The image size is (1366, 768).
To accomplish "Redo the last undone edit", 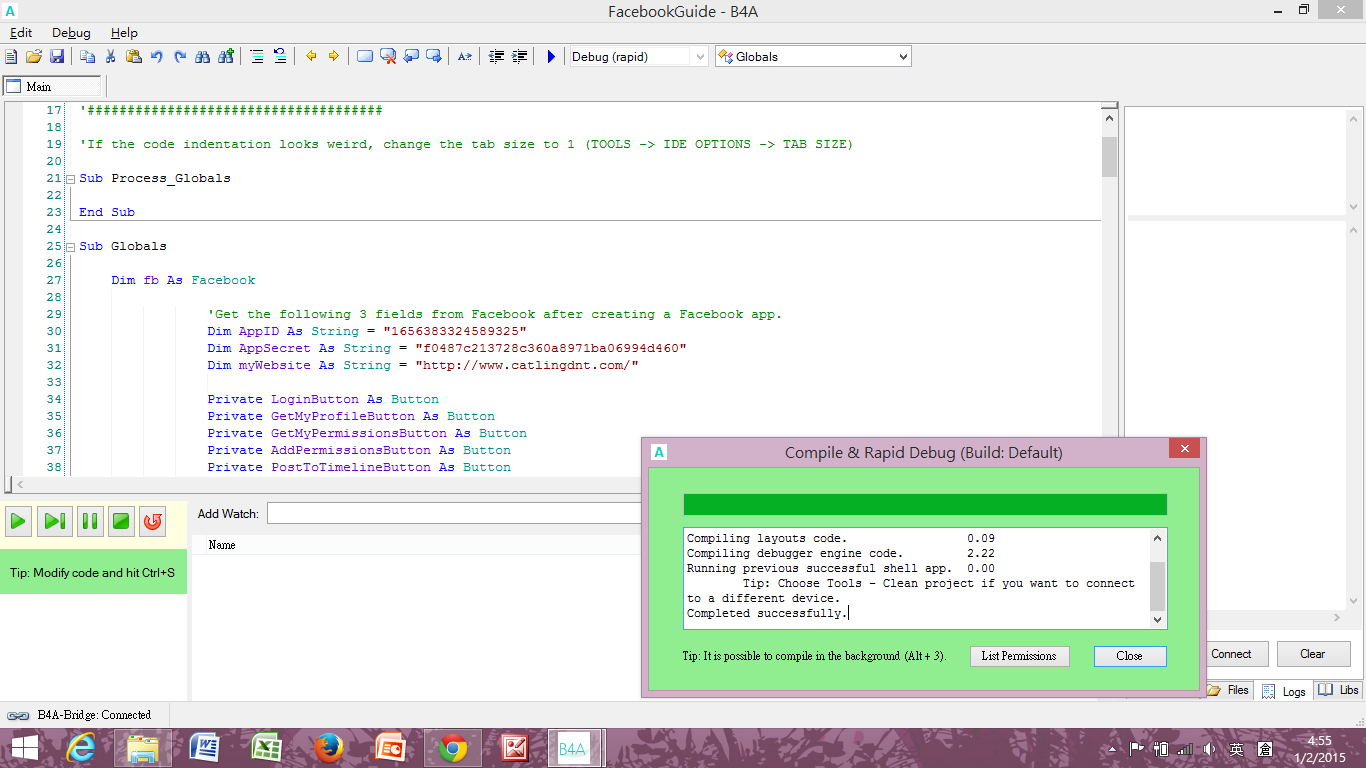I will coord(180,57).
